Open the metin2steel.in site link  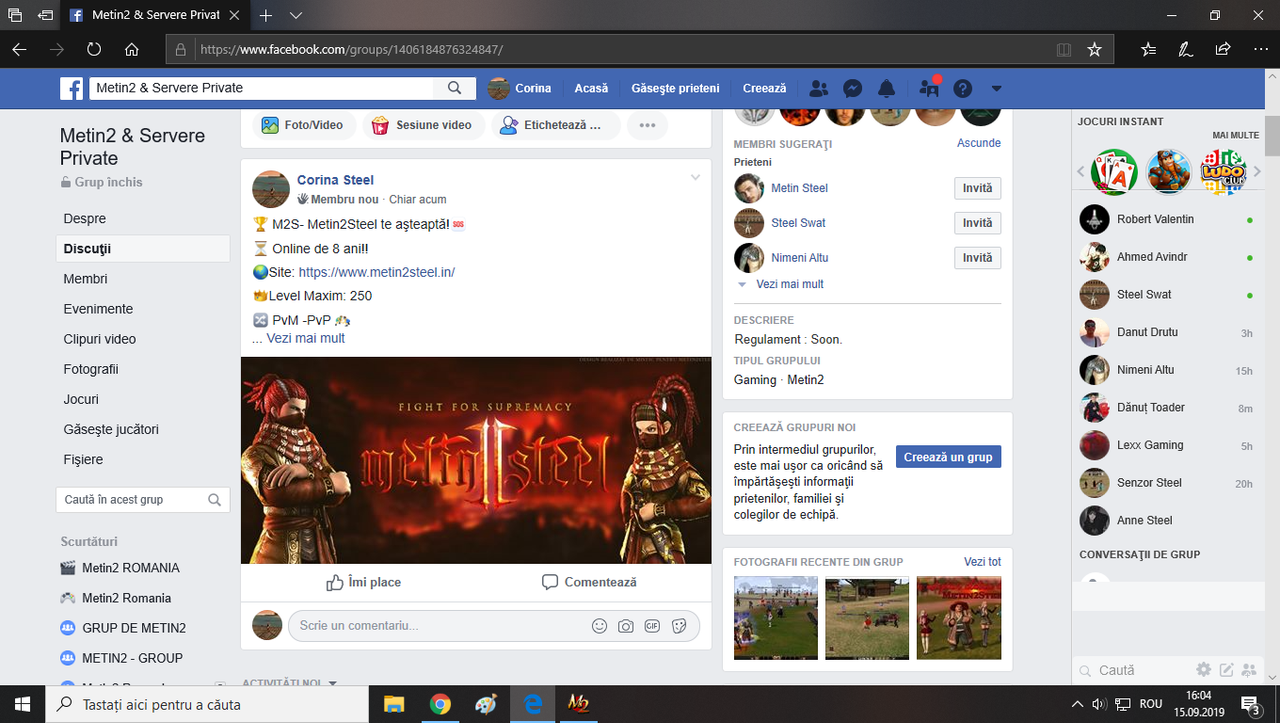pos(377,272)
